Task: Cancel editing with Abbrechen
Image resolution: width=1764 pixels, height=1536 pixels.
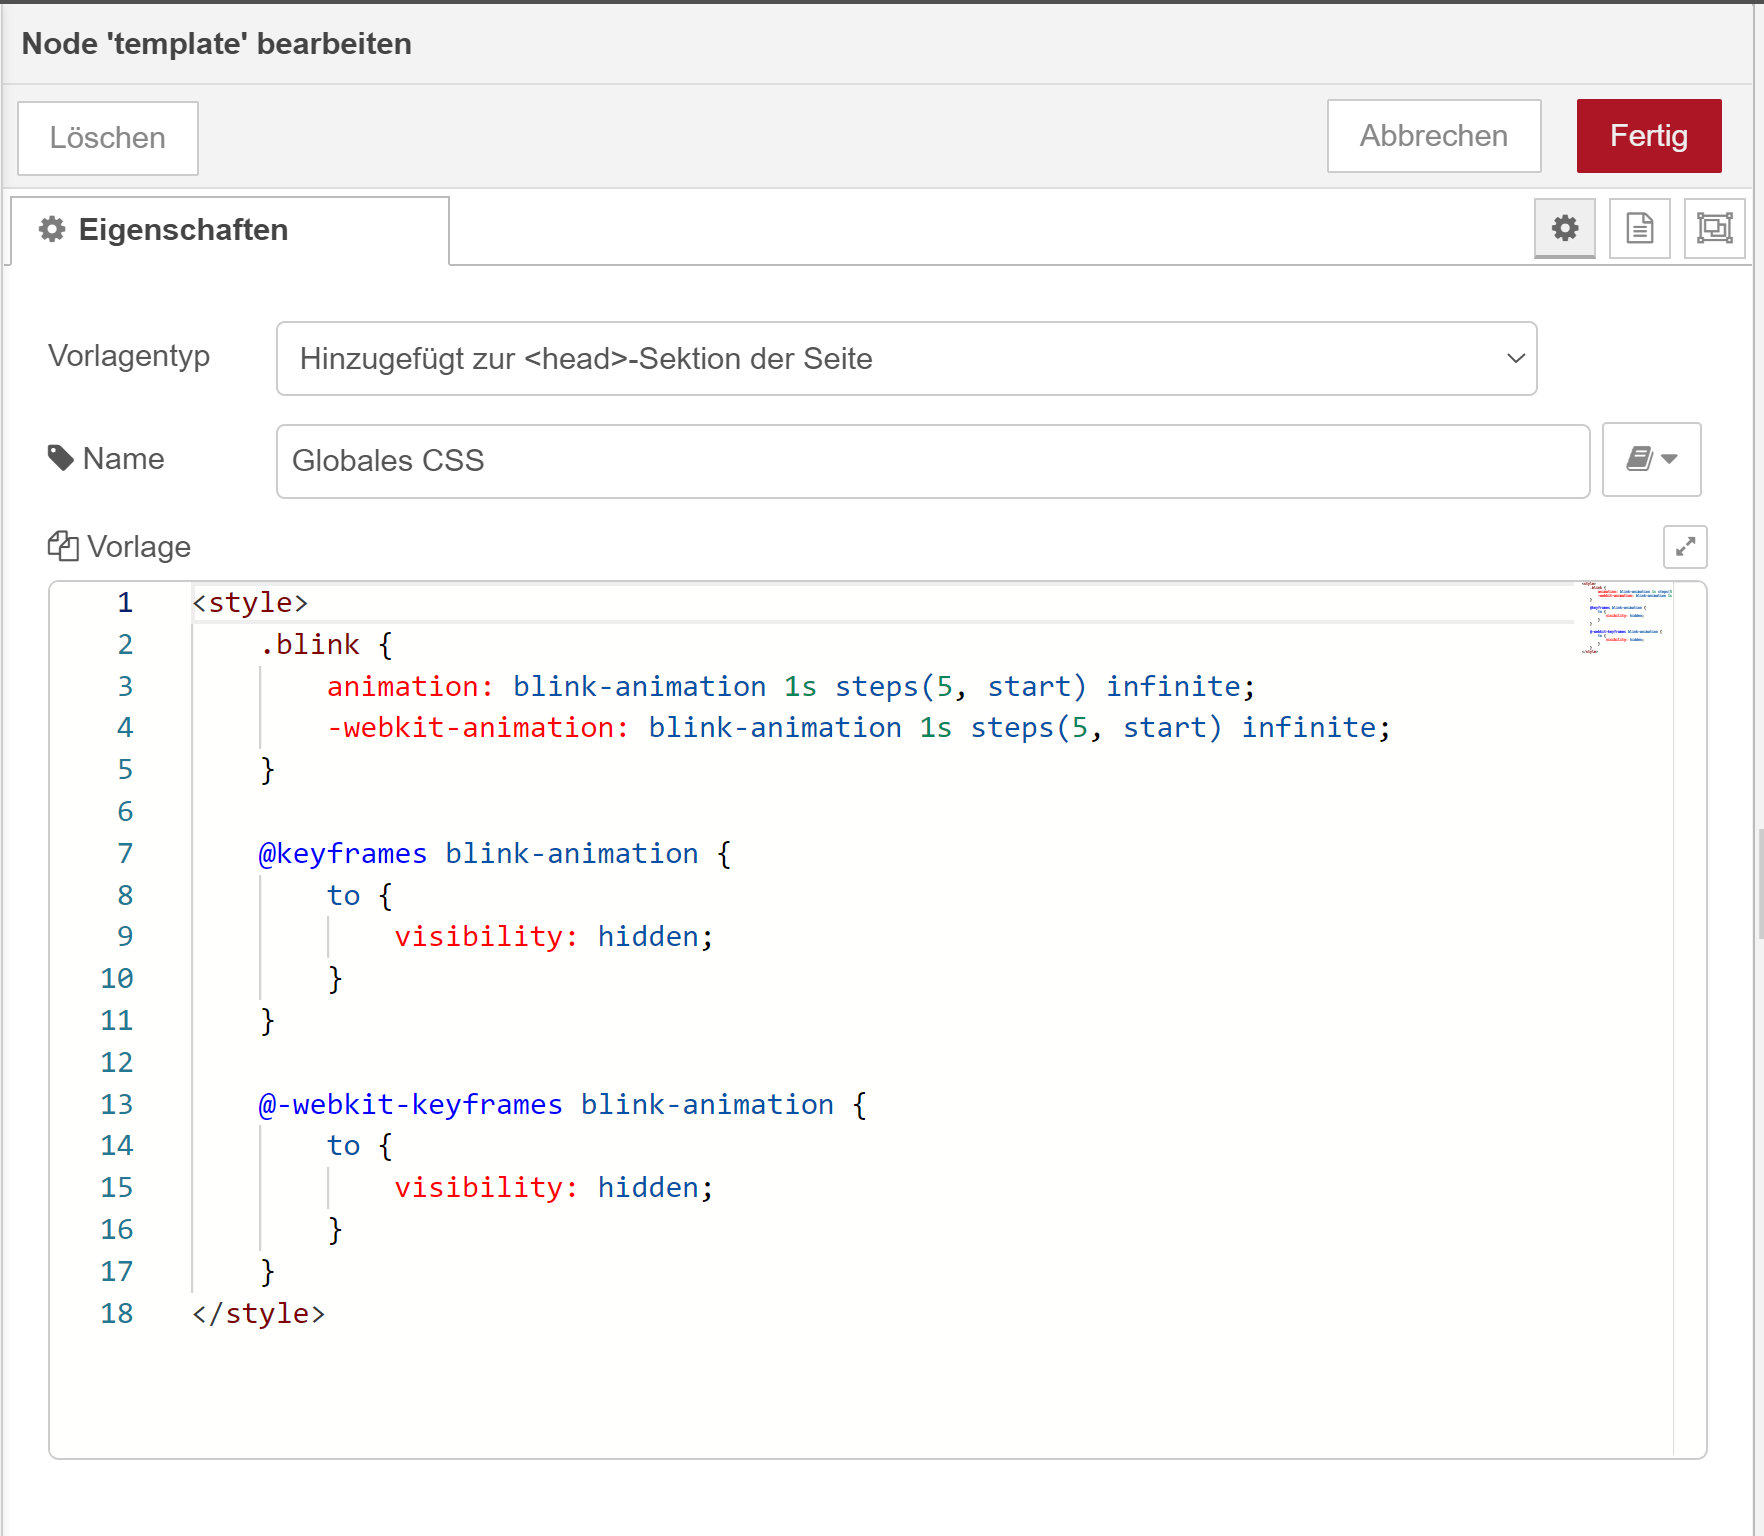Action: click(x=1433, y=136)
